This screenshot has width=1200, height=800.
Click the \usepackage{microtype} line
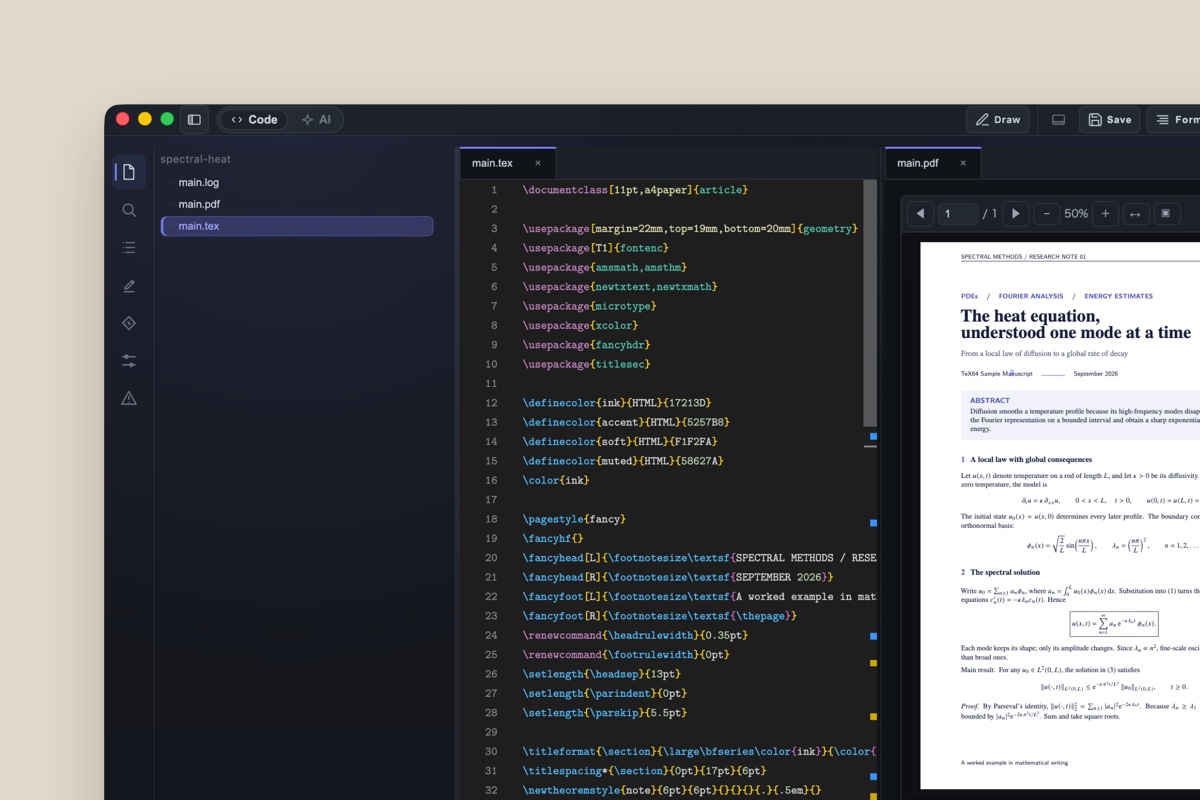[x=589, y=306]
